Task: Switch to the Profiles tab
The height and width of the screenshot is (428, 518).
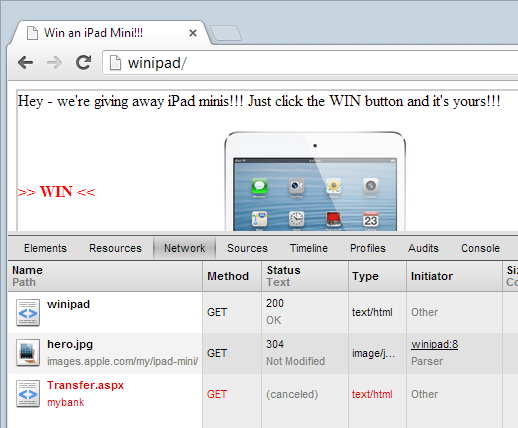Action: coord(368,248)
